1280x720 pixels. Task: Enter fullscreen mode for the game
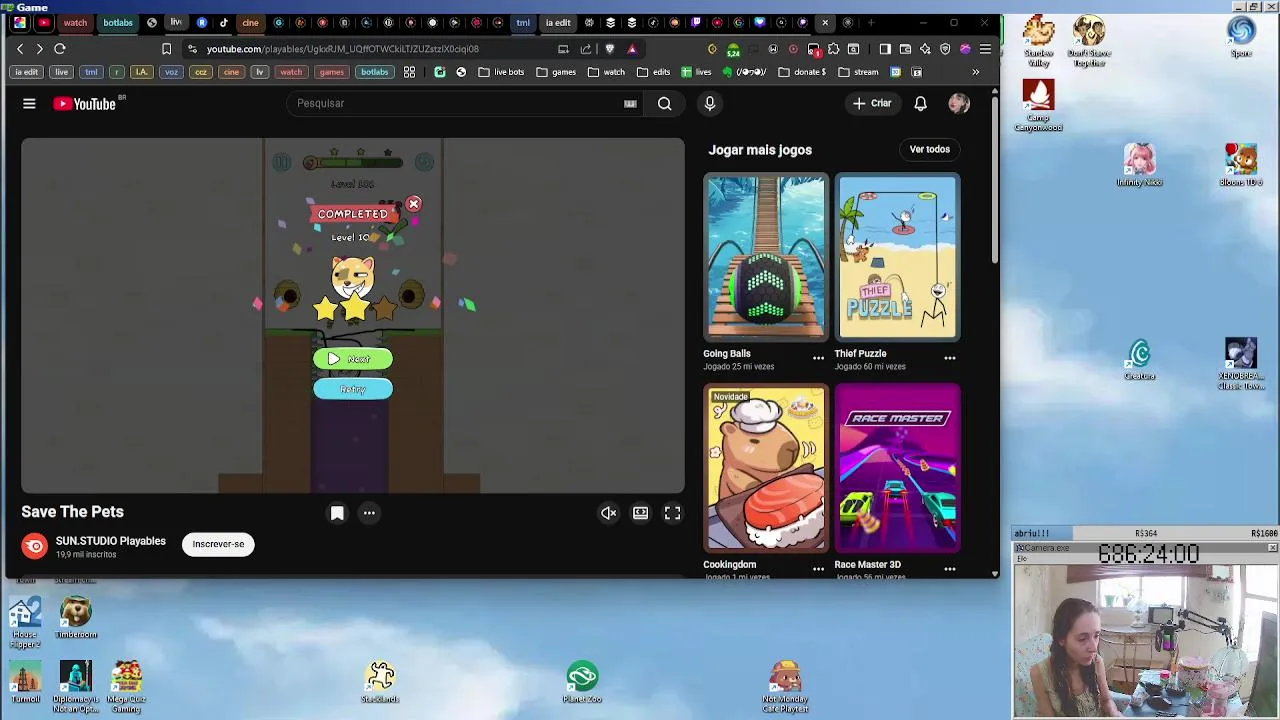673,513
